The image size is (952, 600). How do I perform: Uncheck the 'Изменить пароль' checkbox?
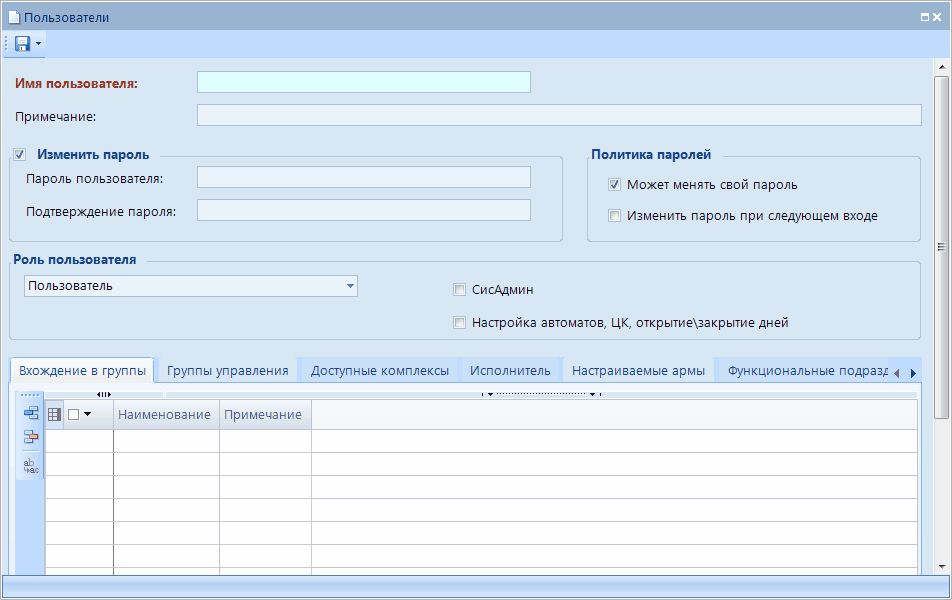[x=20, y=155]
